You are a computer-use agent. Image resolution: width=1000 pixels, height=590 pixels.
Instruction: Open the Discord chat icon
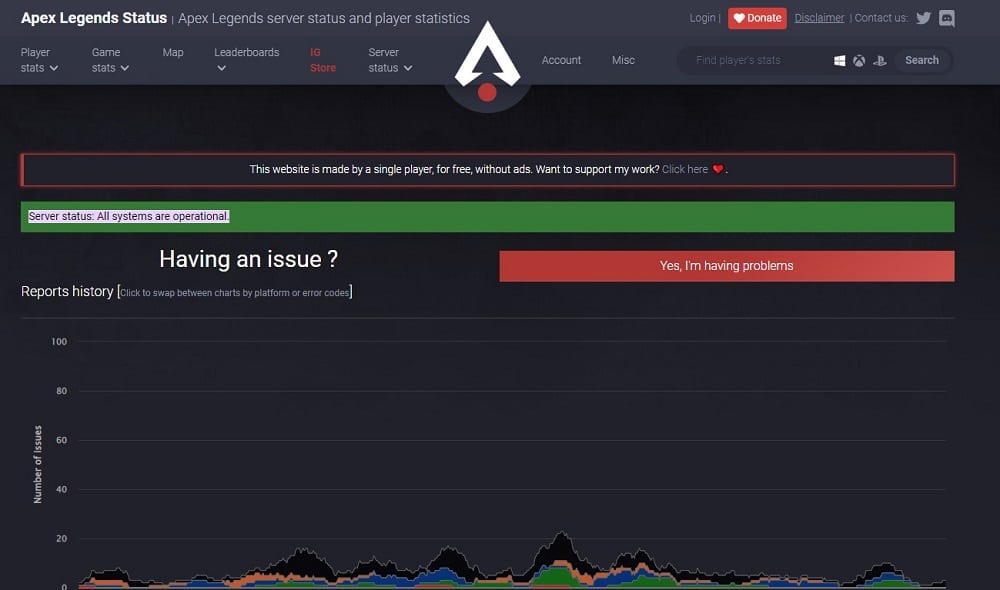click(946, 18)
